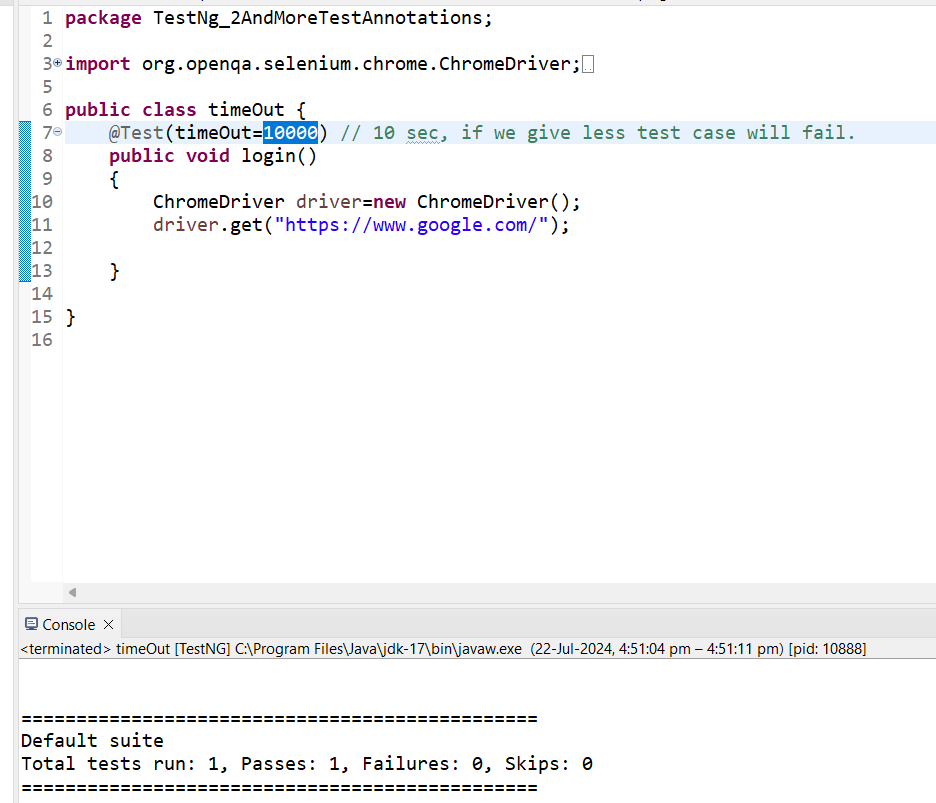This screenshot has height=803, width=936.
Task: Click the import keyword on line 3
Action: pos(97,64)
